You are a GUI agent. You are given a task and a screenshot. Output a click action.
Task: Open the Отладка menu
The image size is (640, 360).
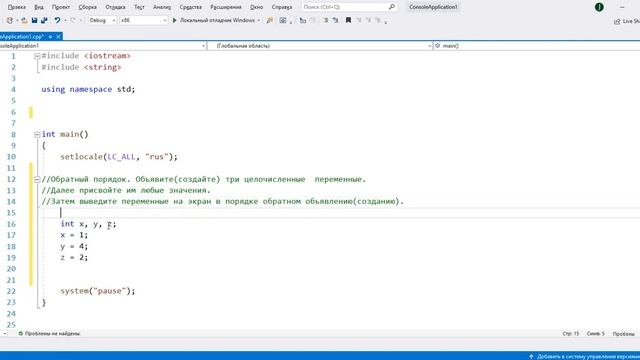click(116, 7)
